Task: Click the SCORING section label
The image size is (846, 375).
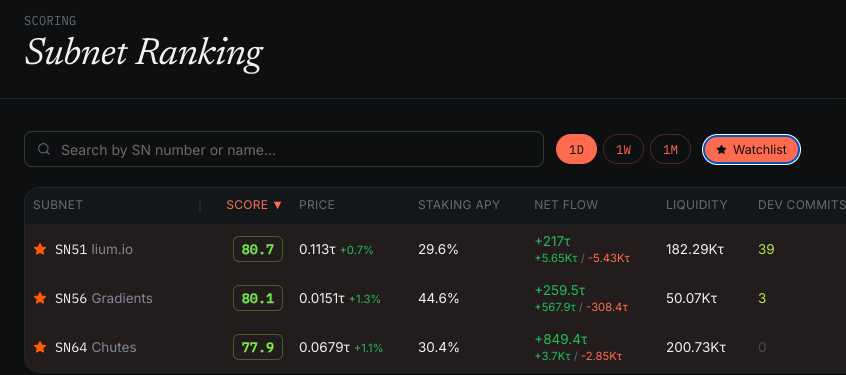Action: [x=50, y=21]
